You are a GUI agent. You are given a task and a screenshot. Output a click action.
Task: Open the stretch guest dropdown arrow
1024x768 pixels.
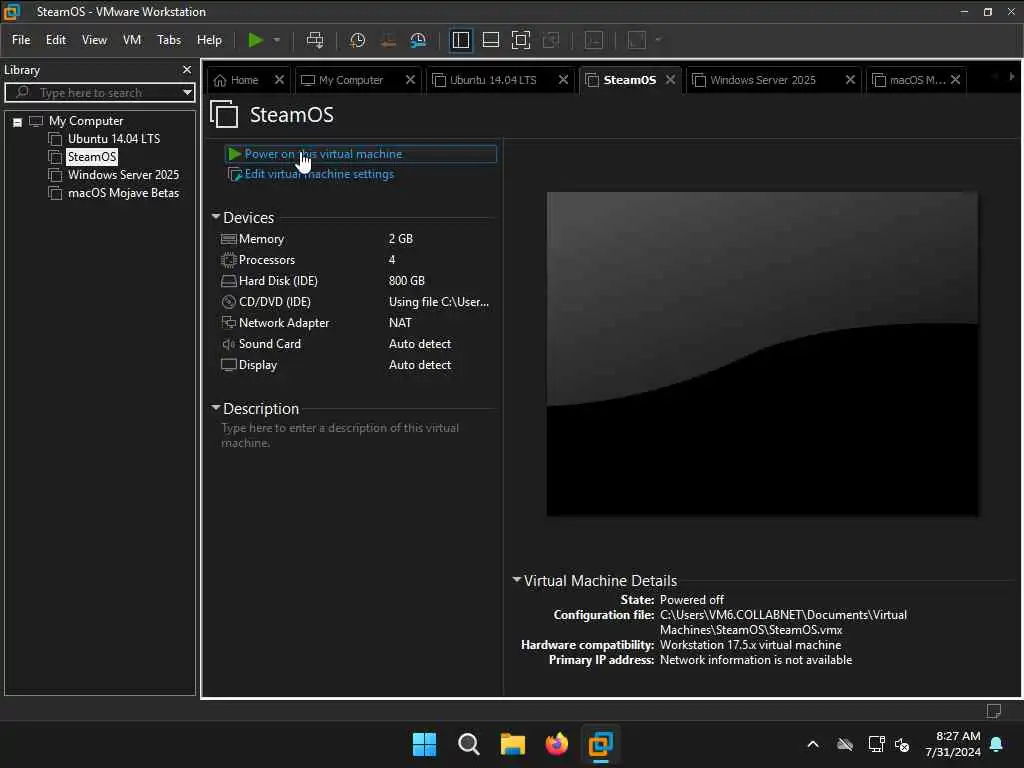[x=658, y=40]
